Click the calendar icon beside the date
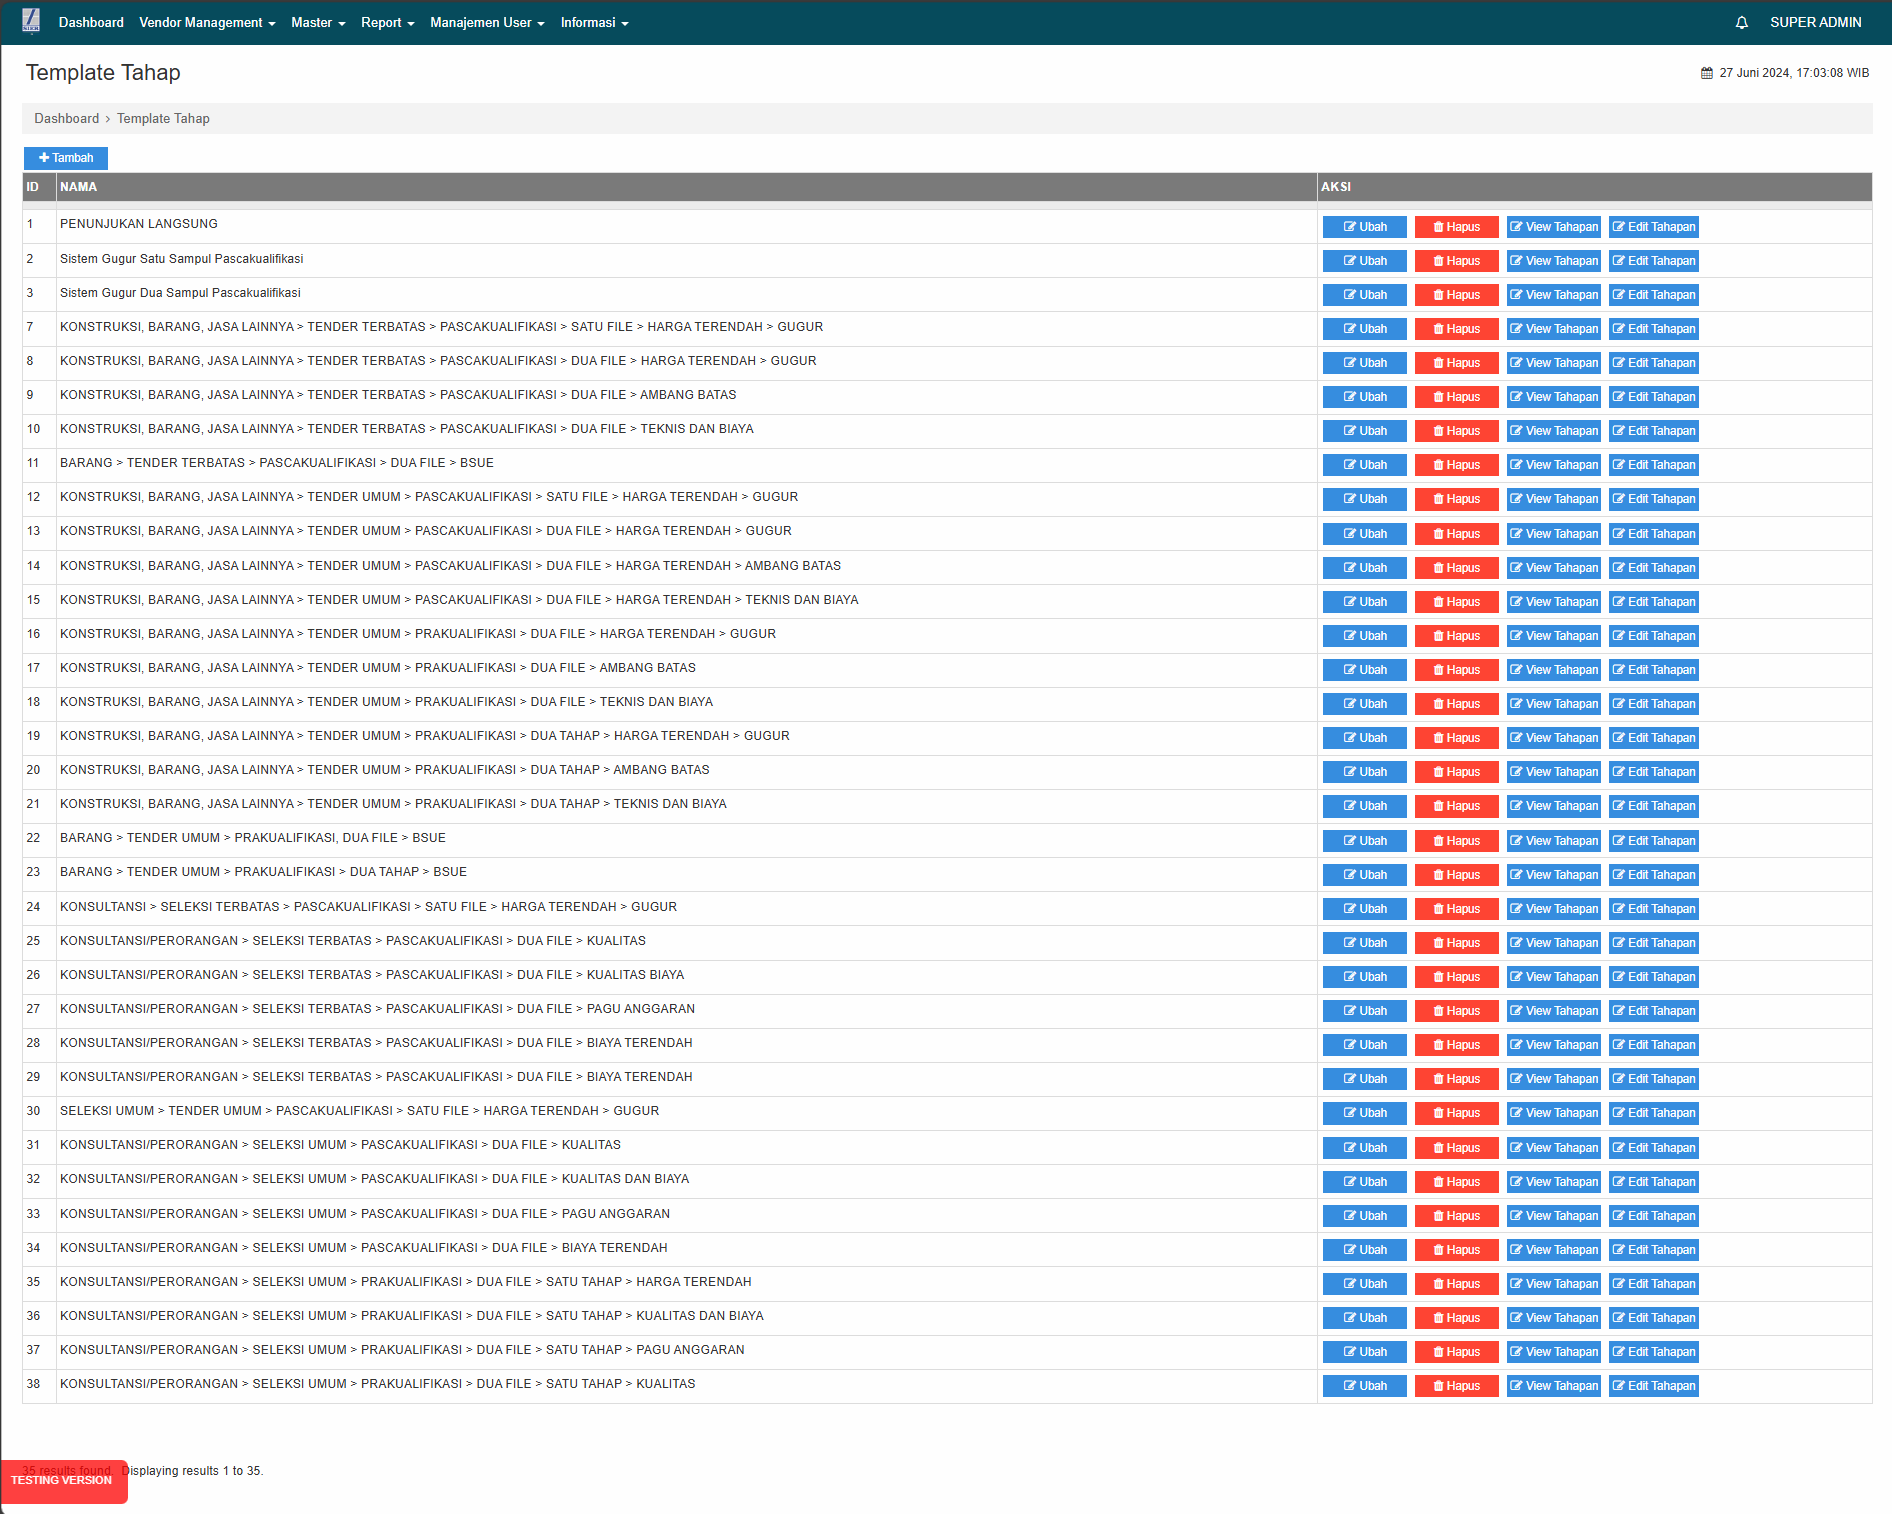Screen dimensions: 1892x1514 tap(1706, 73)
